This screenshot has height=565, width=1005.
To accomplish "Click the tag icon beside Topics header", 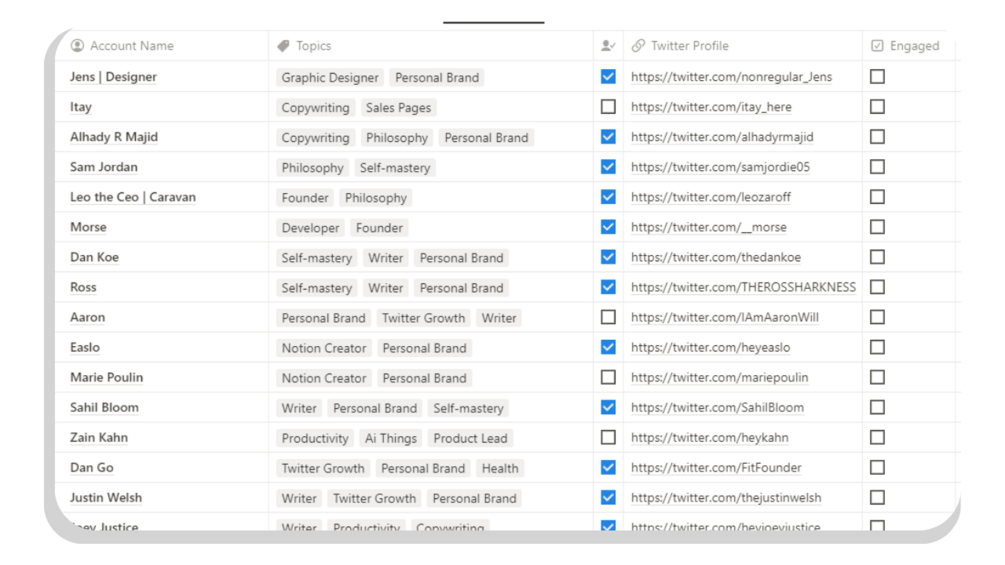I will pyautogui.click(x=283, y=45).
